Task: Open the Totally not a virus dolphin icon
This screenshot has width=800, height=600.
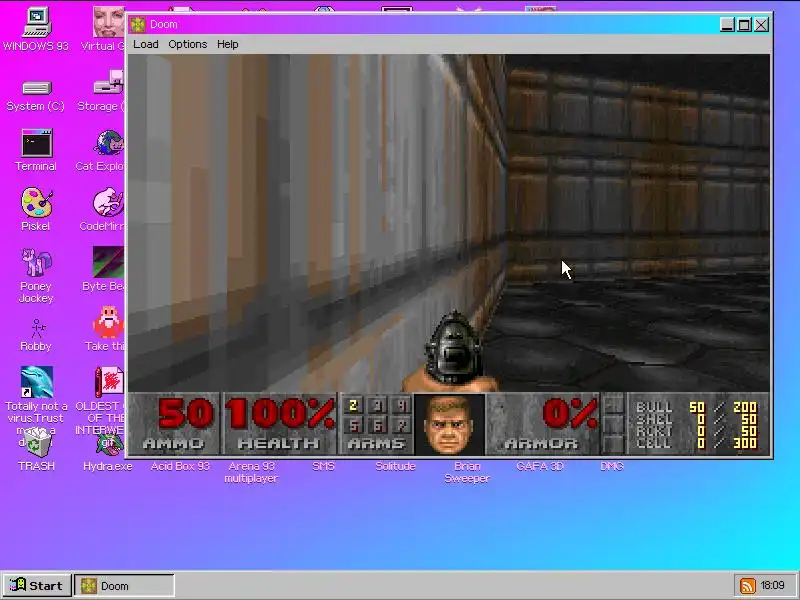Action: [36, 382]
